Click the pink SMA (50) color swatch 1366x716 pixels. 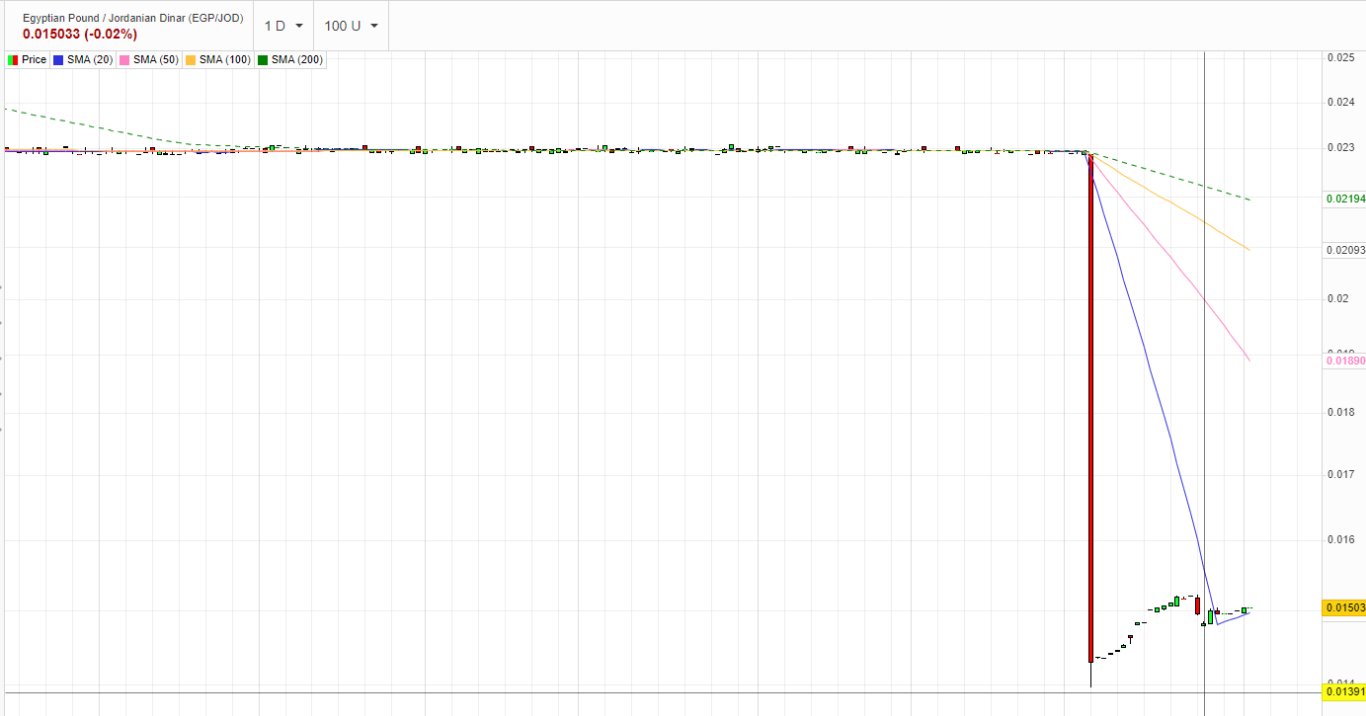click(x=124, y=60)
